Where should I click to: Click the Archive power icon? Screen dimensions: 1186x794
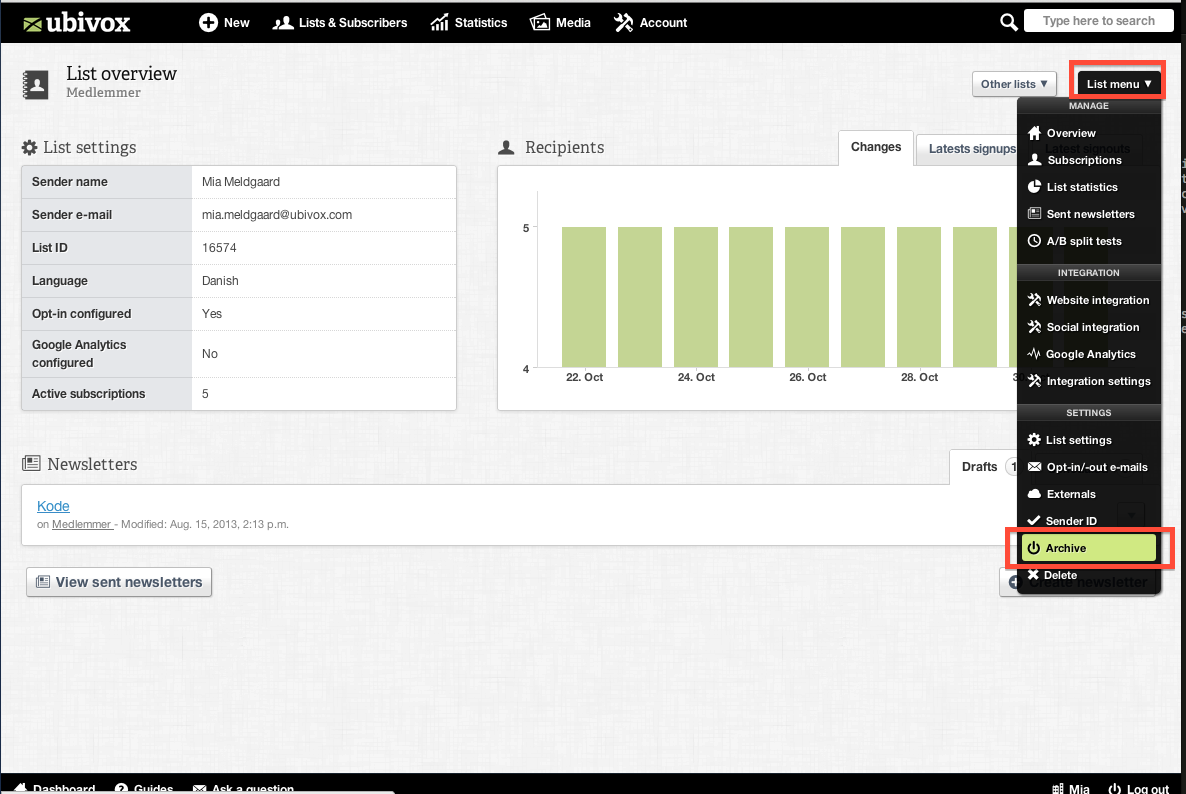[1033, 547]
